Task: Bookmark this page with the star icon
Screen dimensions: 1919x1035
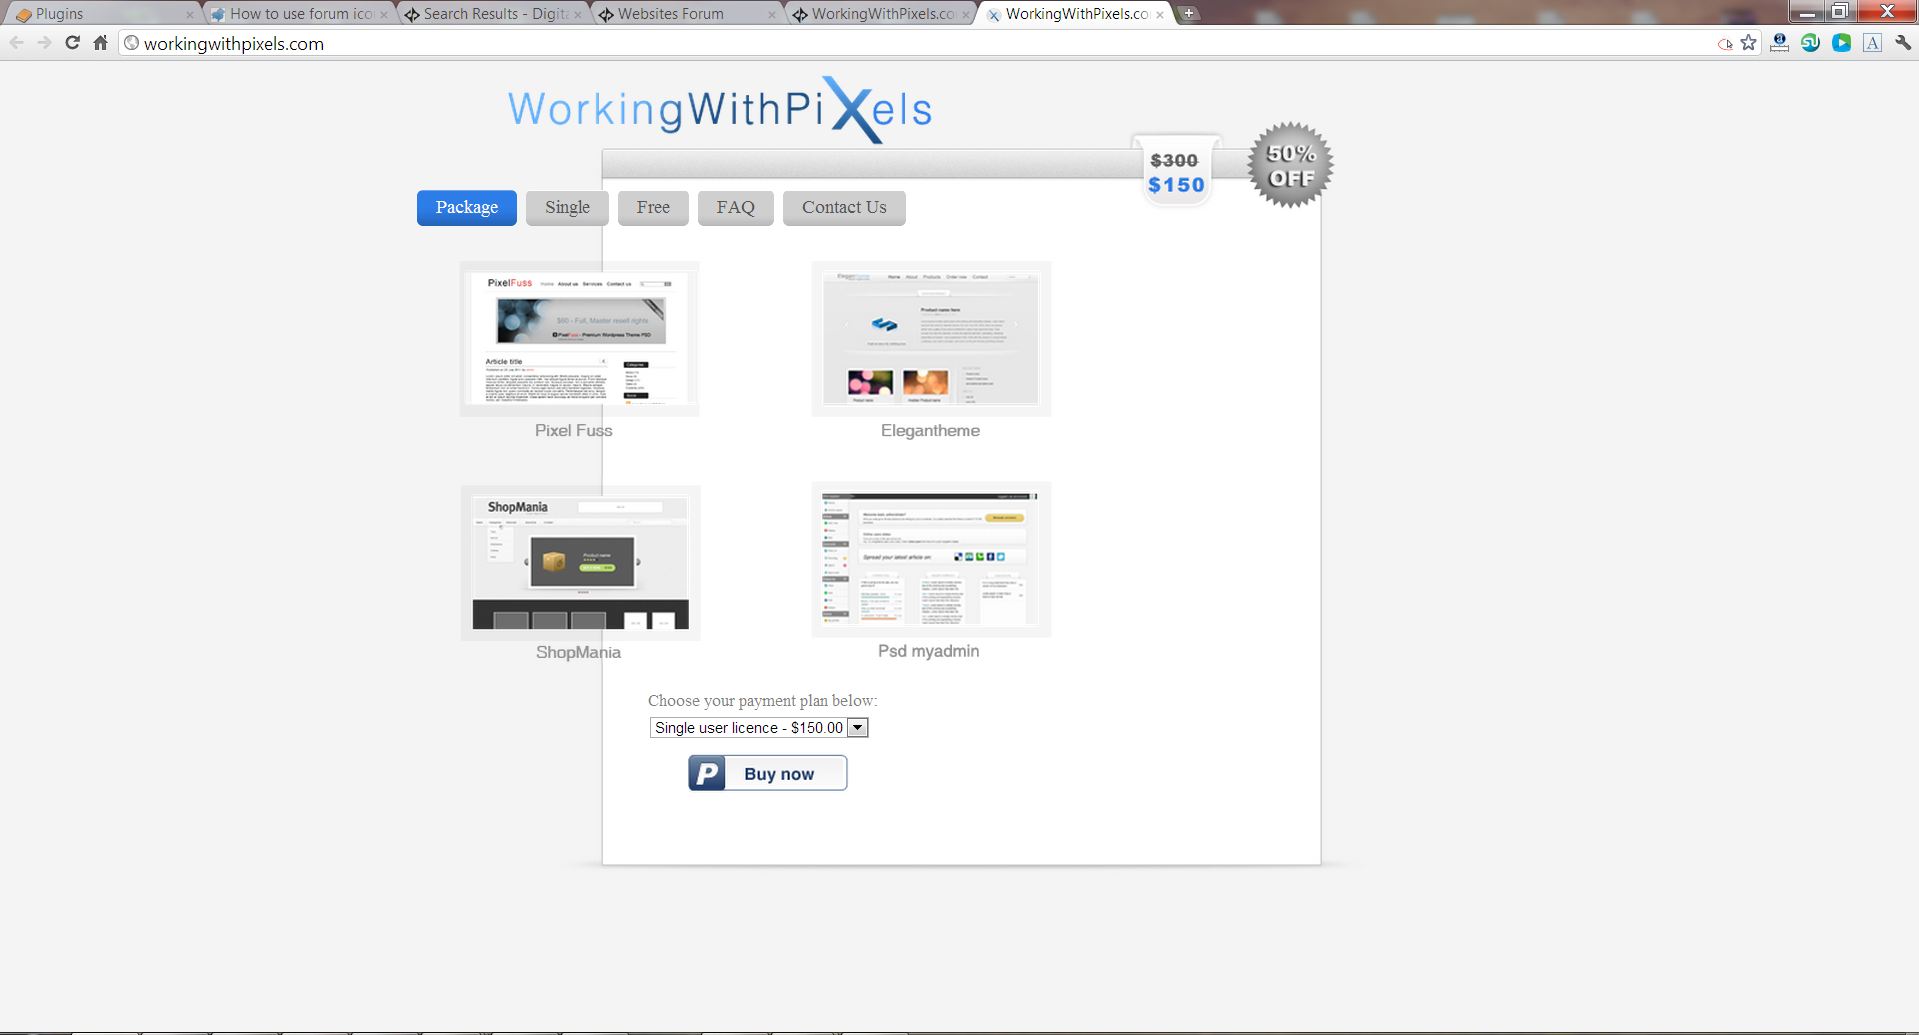Action: tap(1748, 43)
